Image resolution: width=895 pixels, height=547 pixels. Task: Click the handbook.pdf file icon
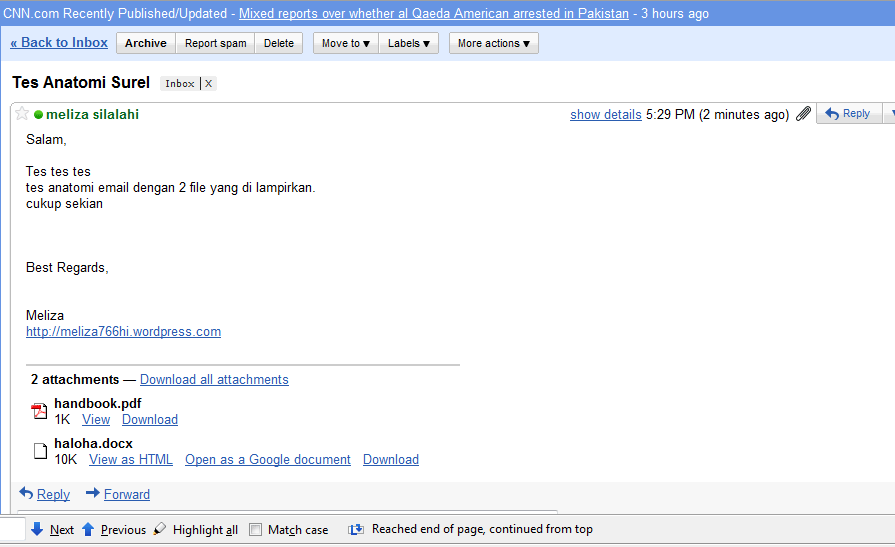[x=39, y=411]
